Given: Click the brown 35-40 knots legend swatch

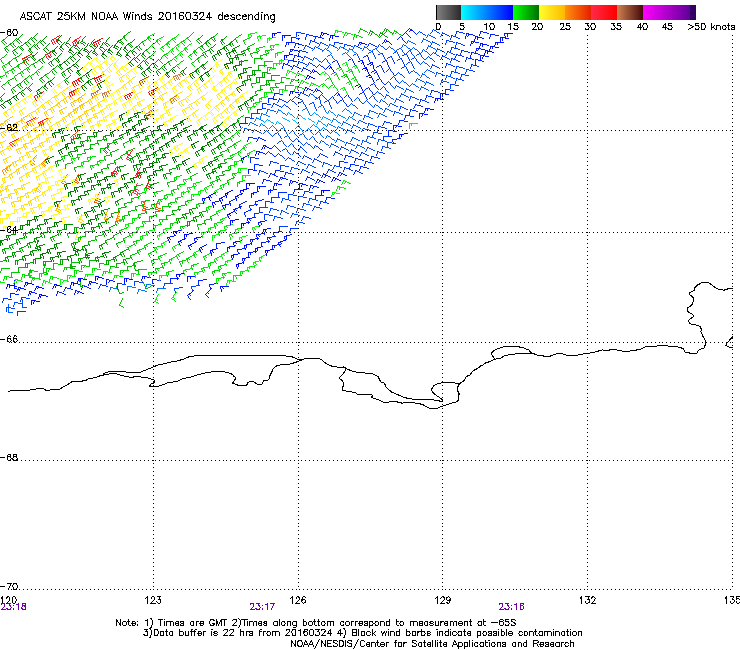Looking at the screenshot, I should coord(630,12).
